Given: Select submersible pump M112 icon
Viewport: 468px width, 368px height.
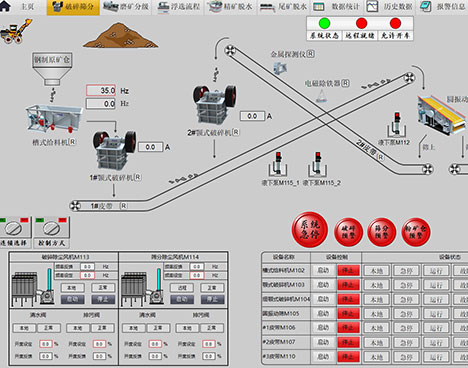Looking at the screenshot, I should tap(397, 125).
